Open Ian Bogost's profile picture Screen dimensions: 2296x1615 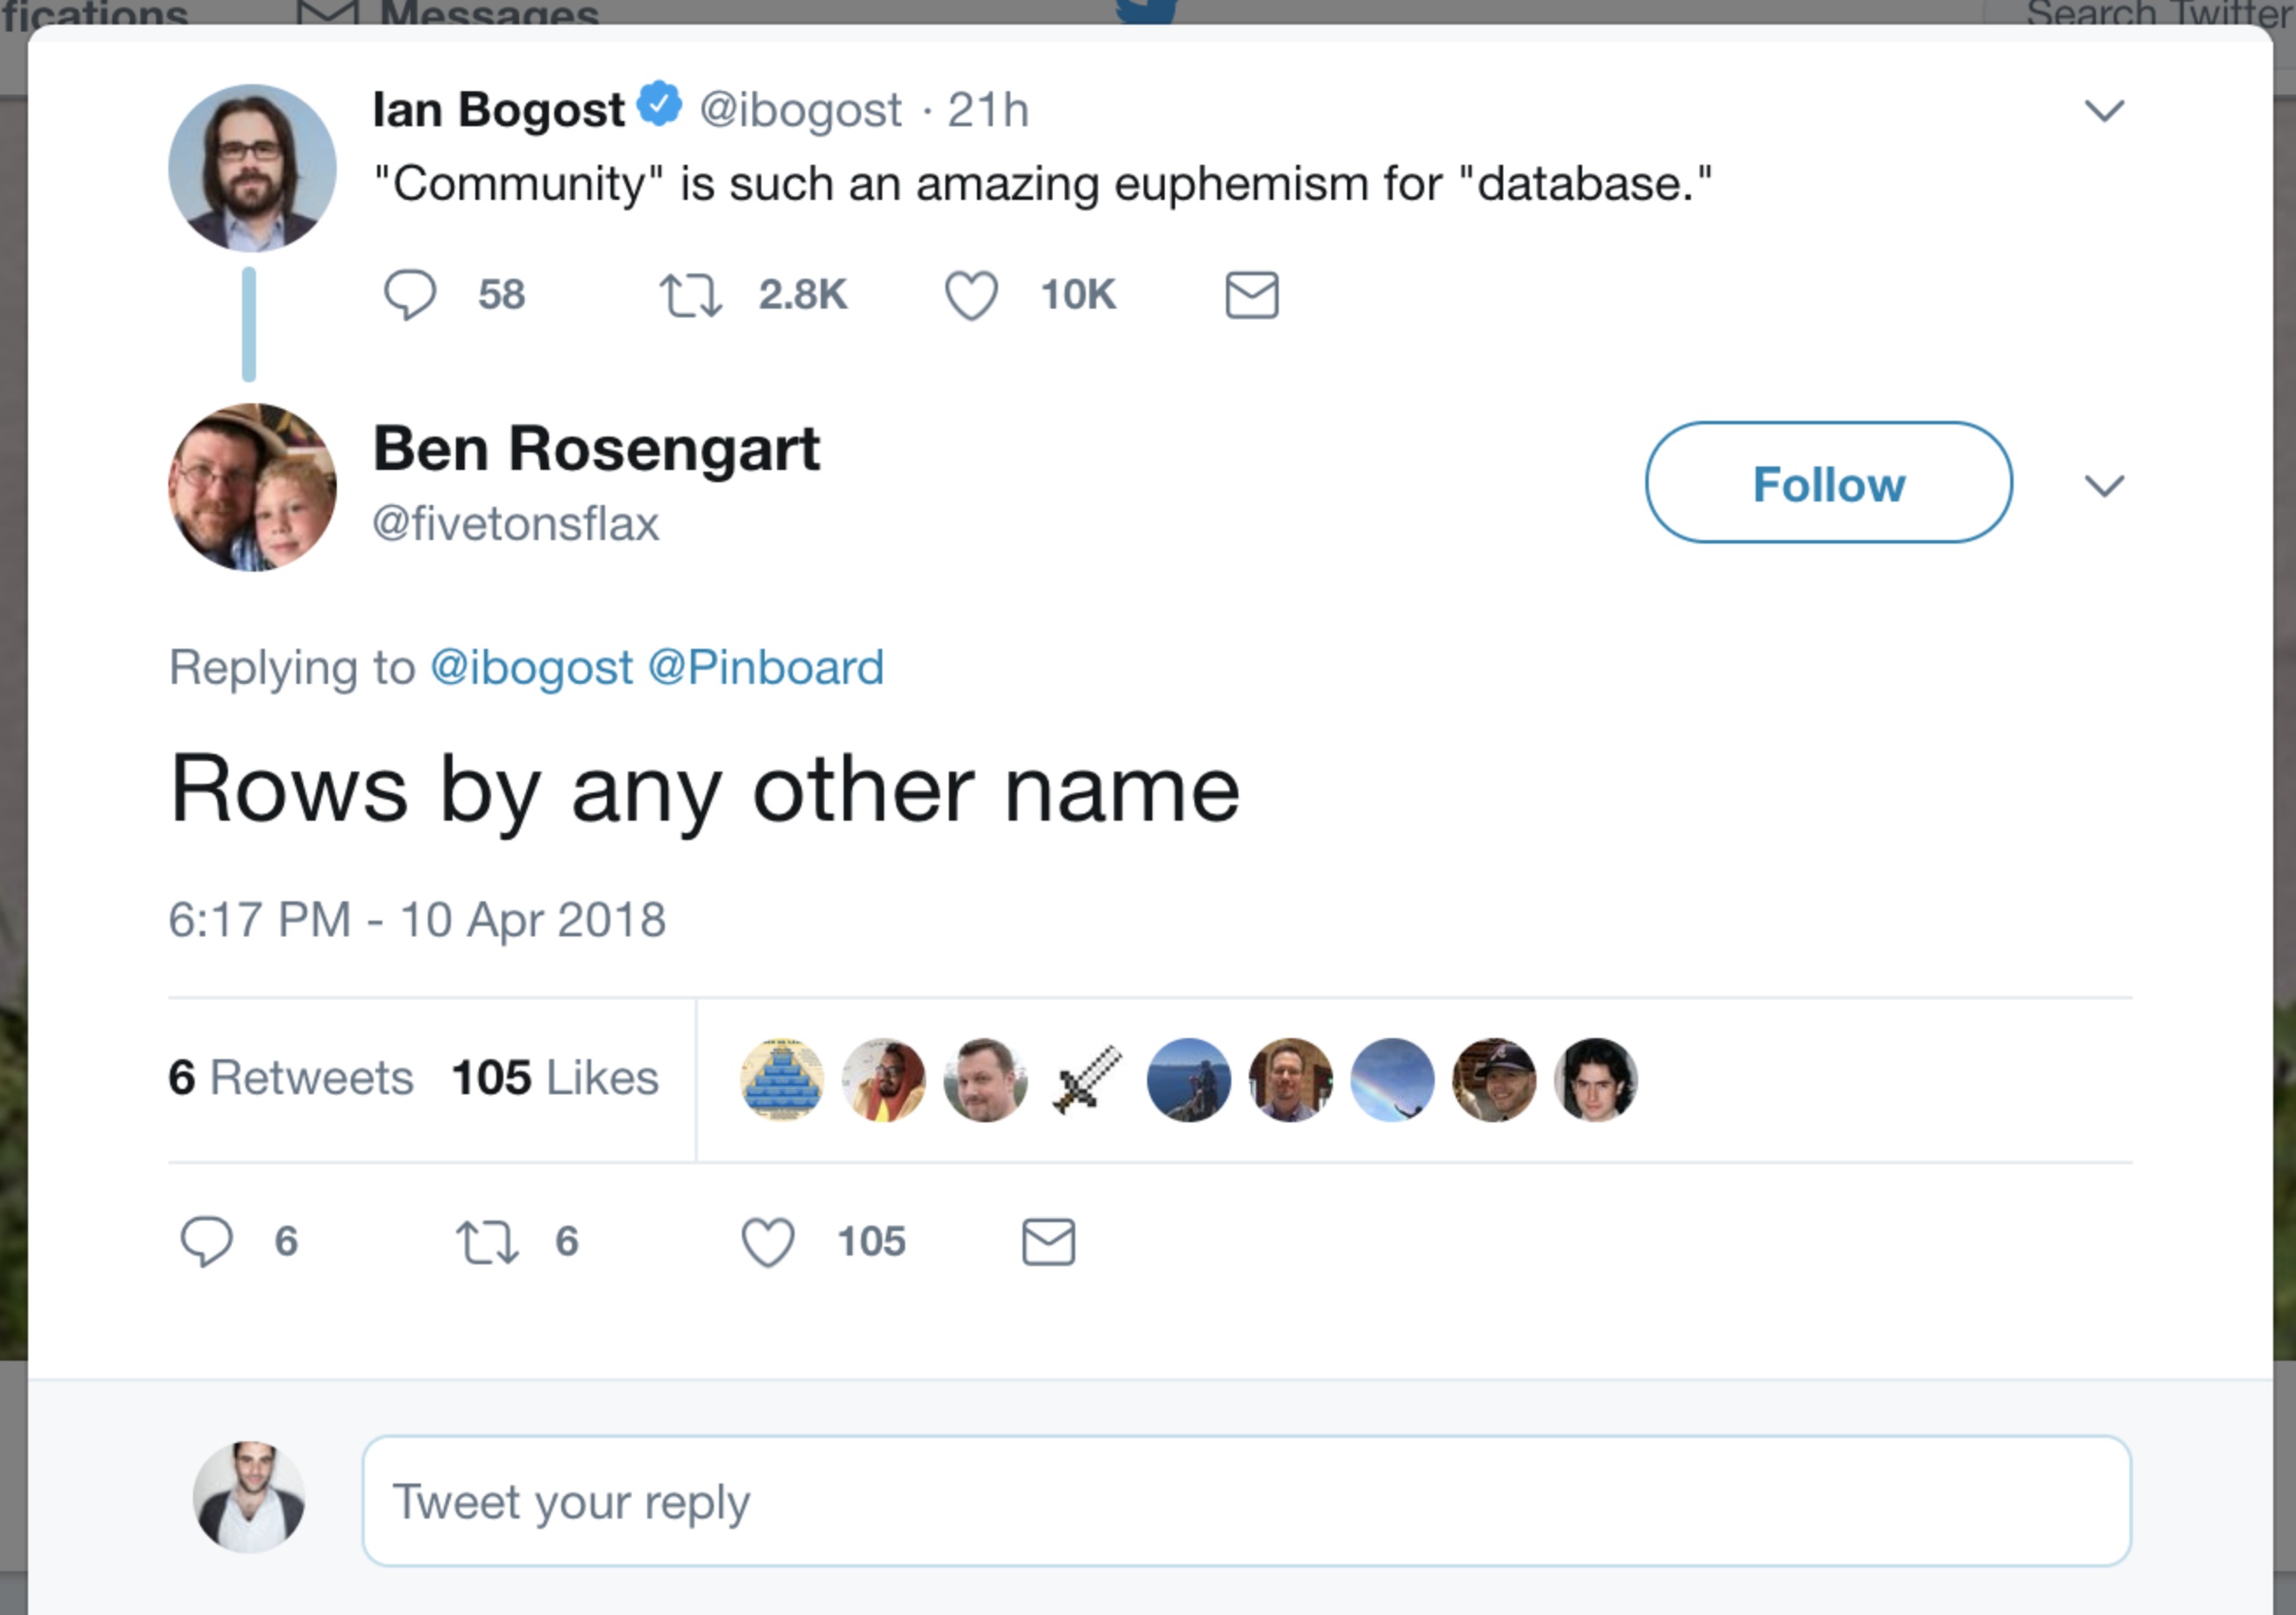click(x=252, y=168)
